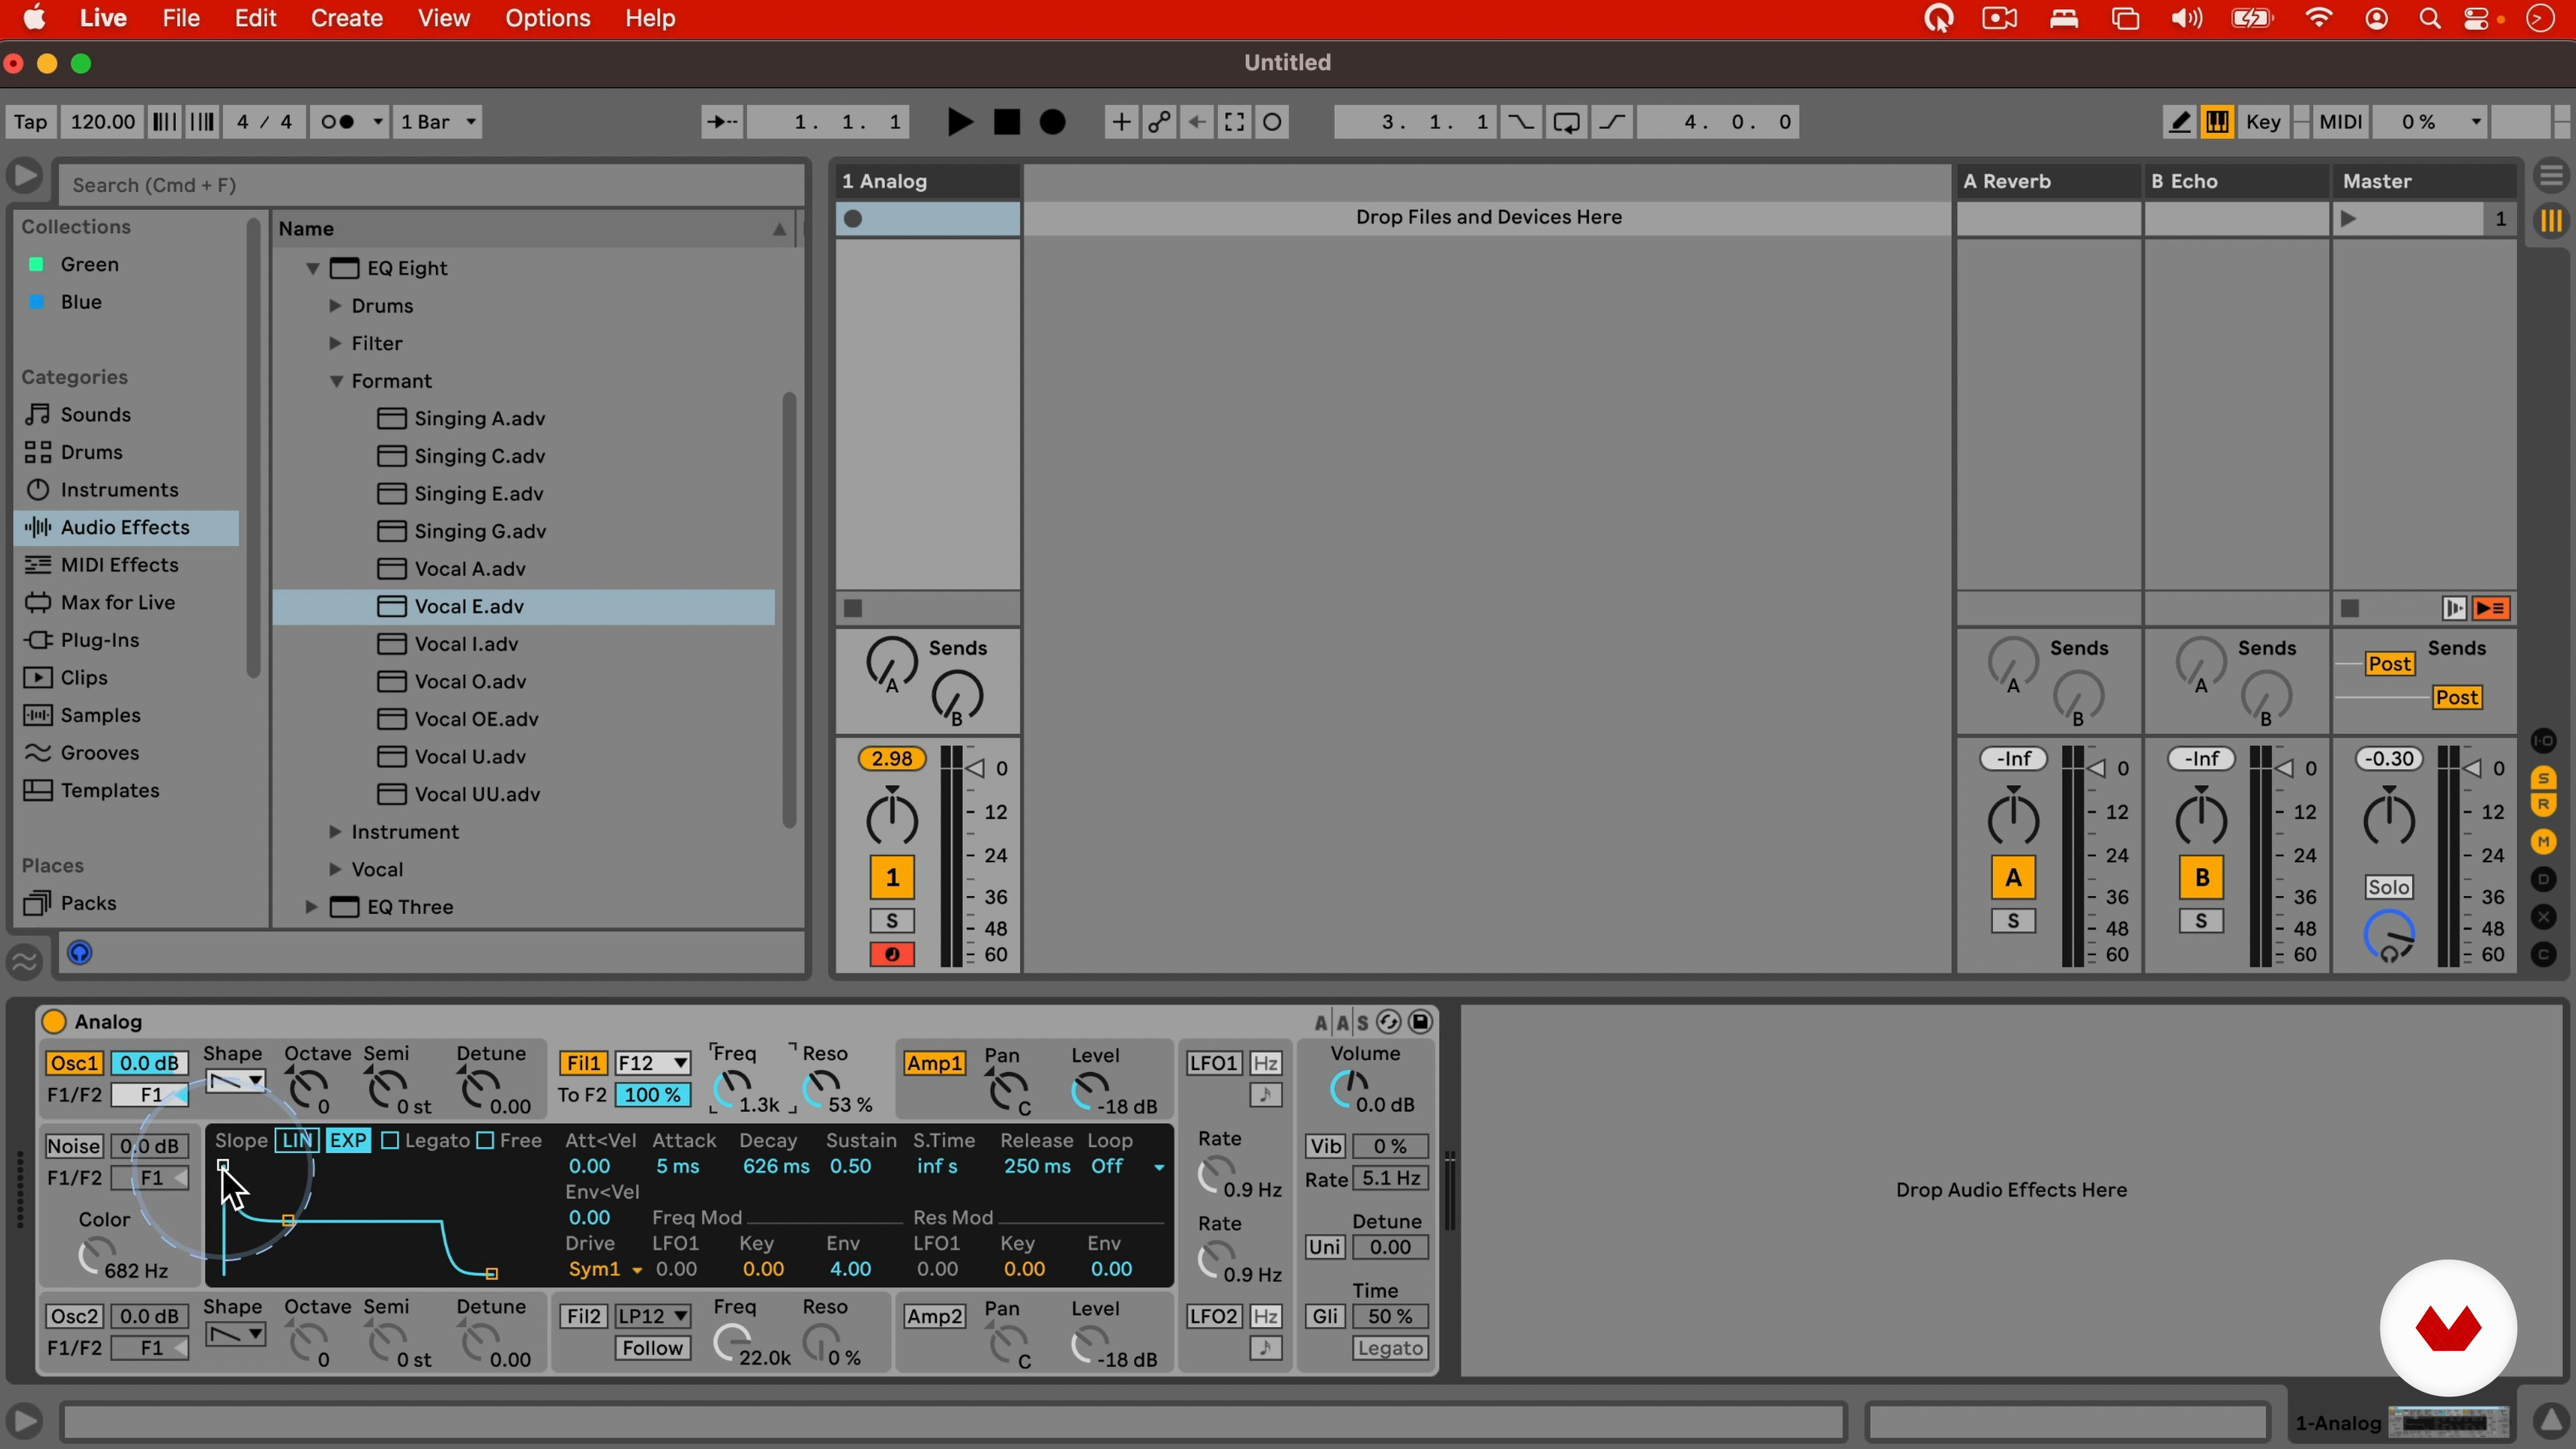Screen dimensions: 2576x1449
Task: Toggle the Computer MIDI Keyboard icon
Action: [x=2217, y=122]
